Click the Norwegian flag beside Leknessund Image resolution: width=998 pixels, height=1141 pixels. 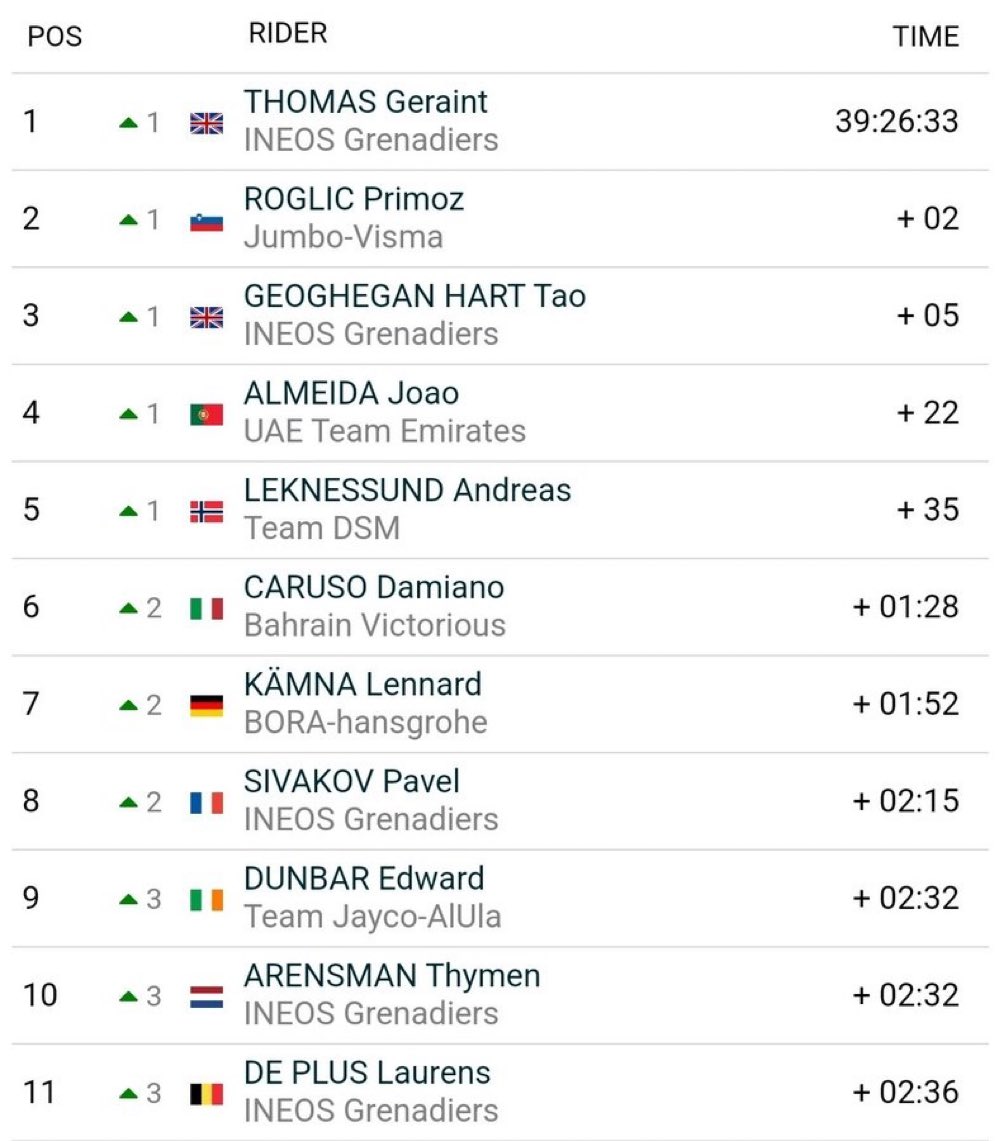207,511
